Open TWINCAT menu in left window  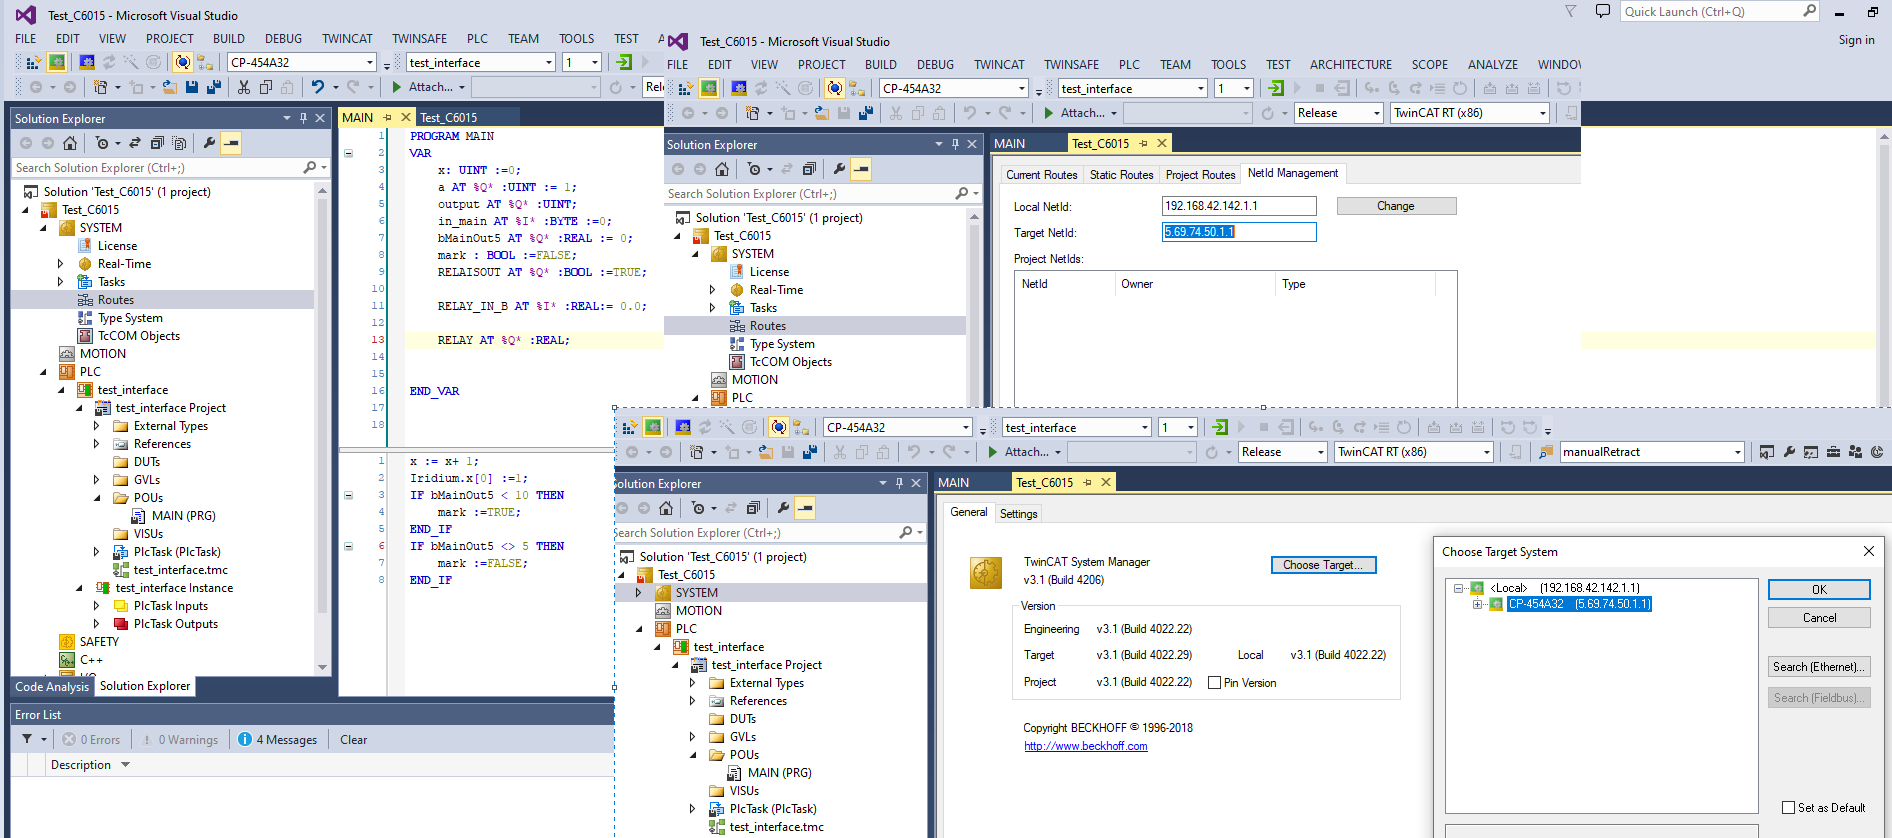click(x=347, y=39)
